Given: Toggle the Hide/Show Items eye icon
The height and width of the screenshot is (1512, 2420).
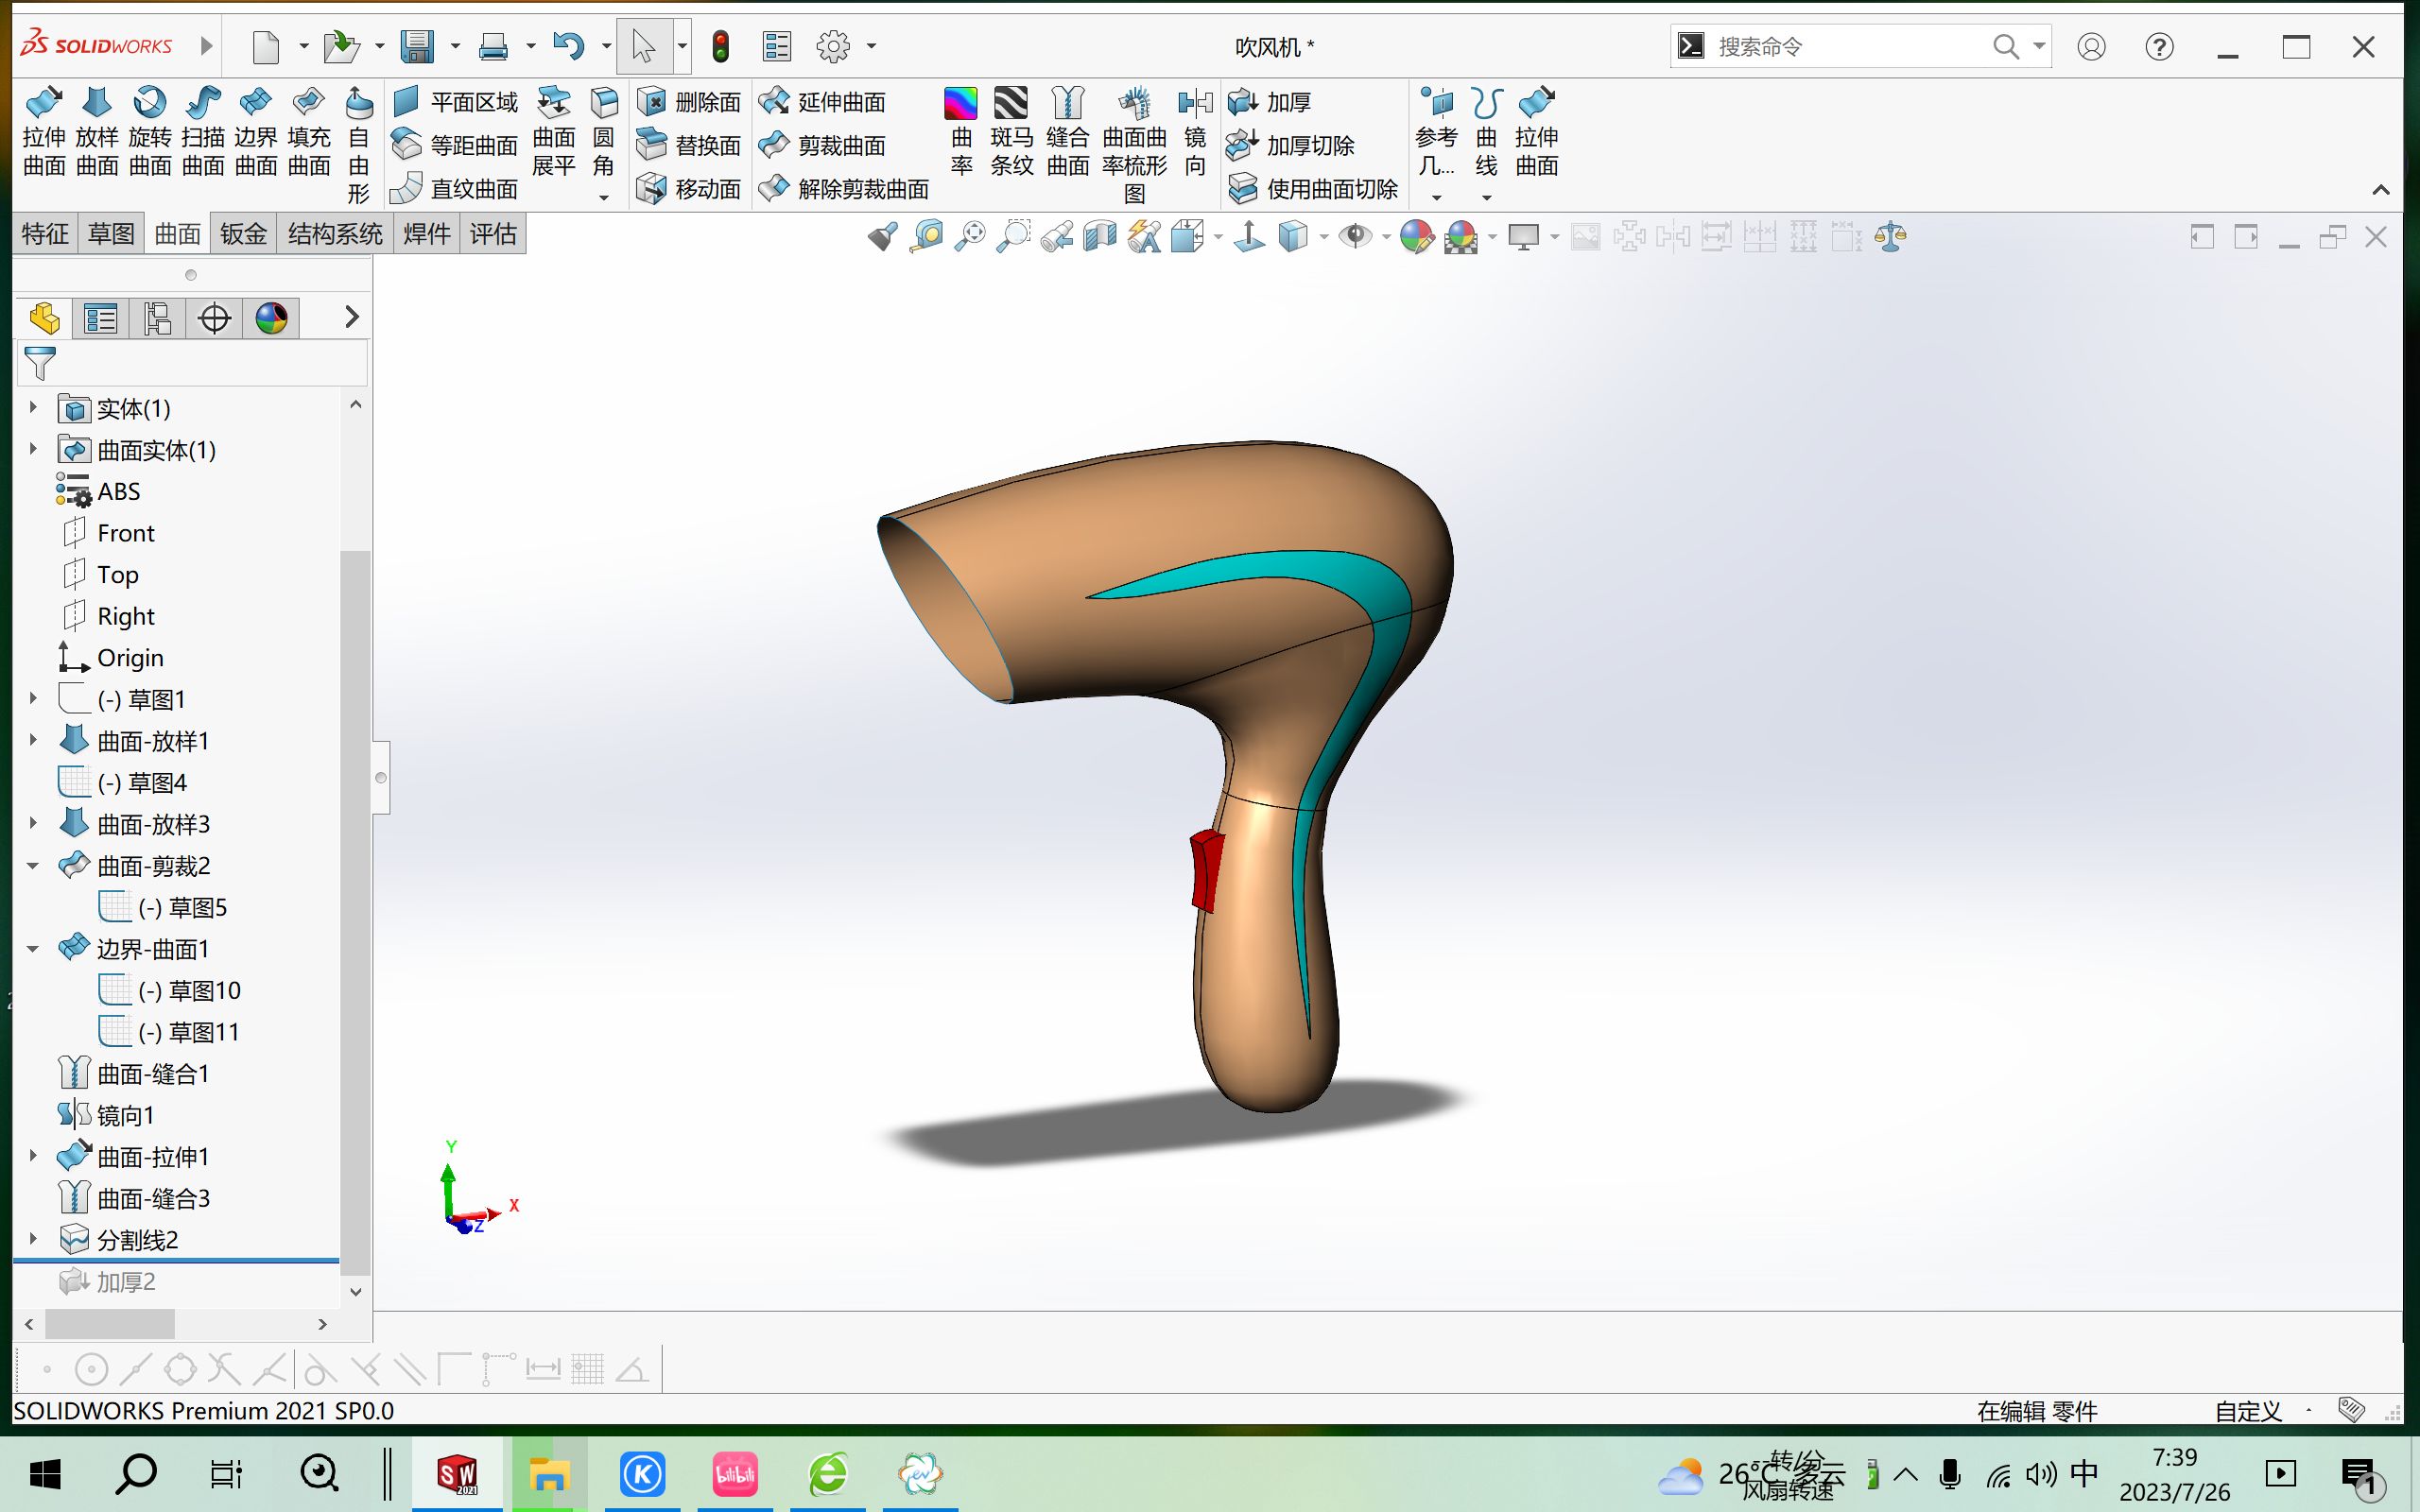Looking at the screenshot, I should click(x=1355, y=237).
